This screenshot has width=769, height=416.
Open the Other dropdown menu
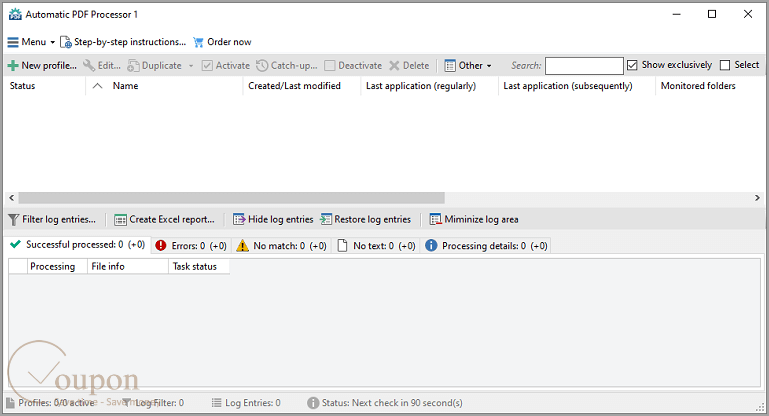tap(468, 65)
